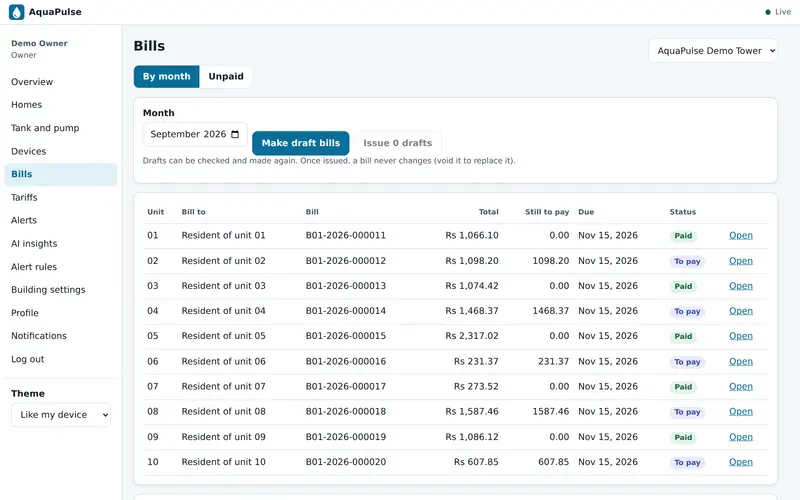Click the To pay badge for unit 08

pos(687,412)
